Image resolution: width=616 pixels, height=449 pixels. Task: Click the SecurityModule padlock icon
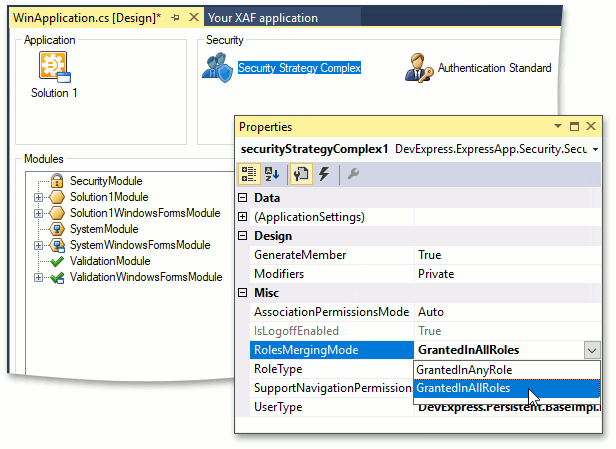[x=57, y=181]
